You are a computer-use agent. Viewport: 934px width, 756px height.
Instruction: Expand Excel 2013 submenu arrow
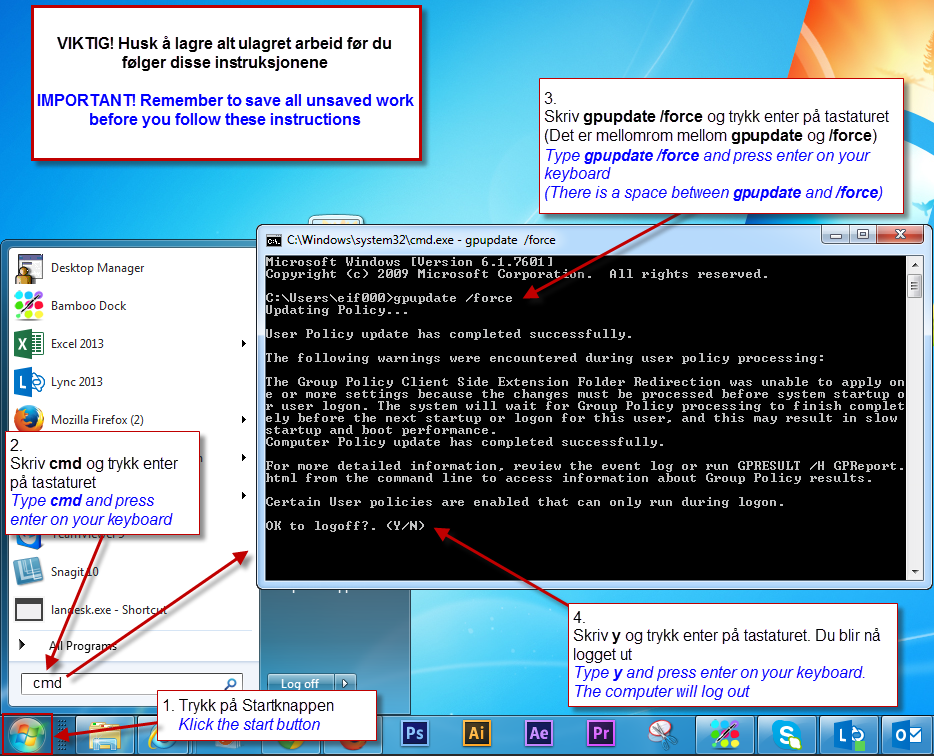pyautogui.click(x=244, y=344)
